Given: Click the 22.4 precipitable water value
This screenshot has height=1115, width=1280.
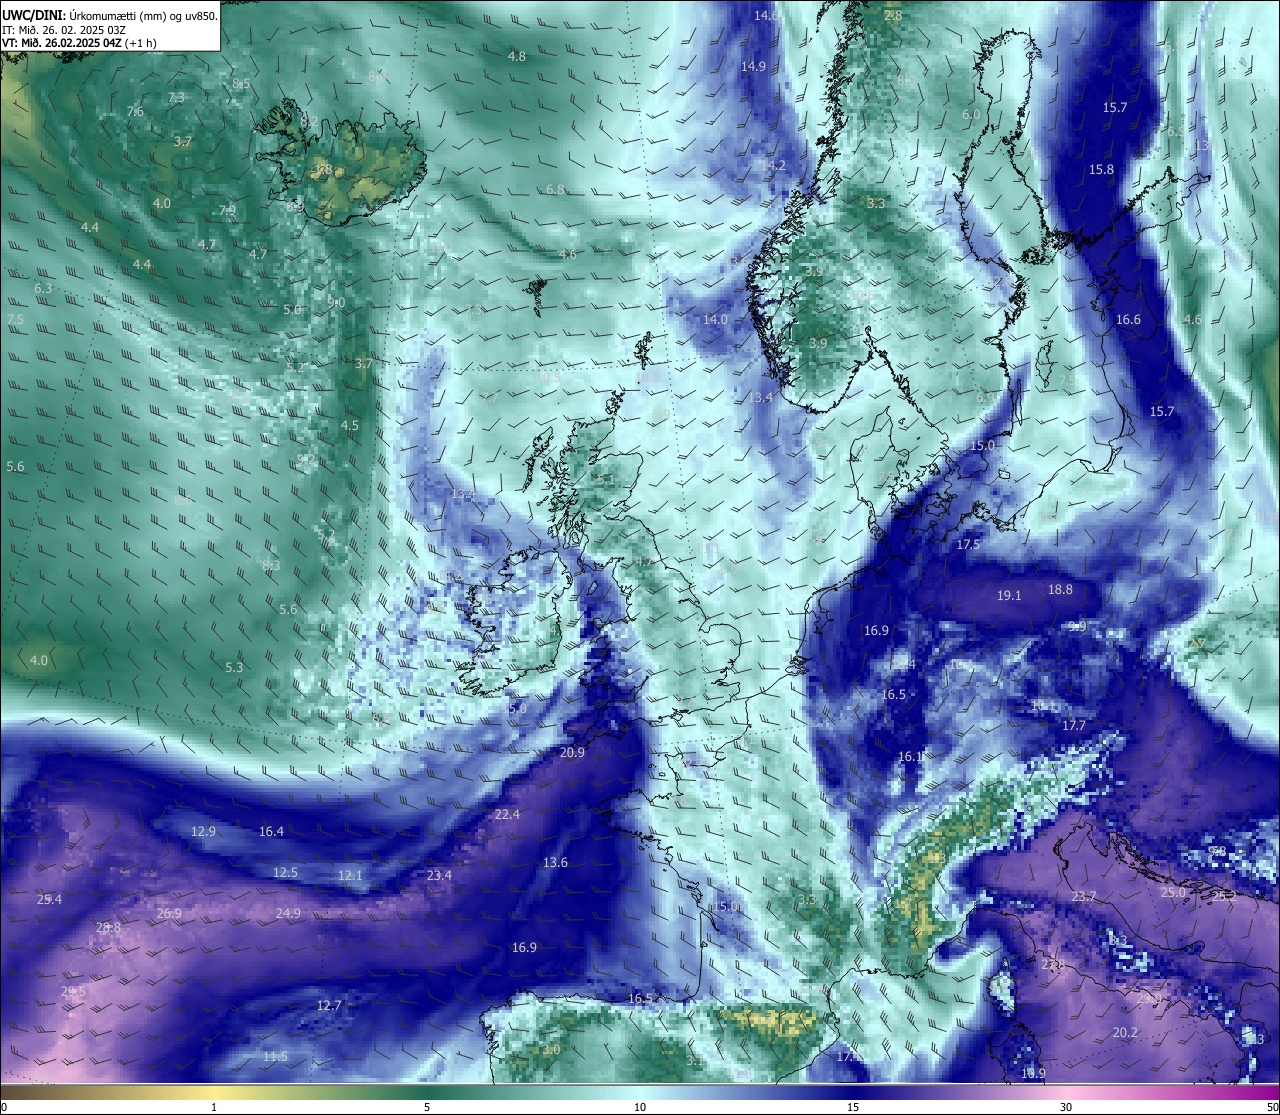Looking at the screenshot, I should 507,814.
